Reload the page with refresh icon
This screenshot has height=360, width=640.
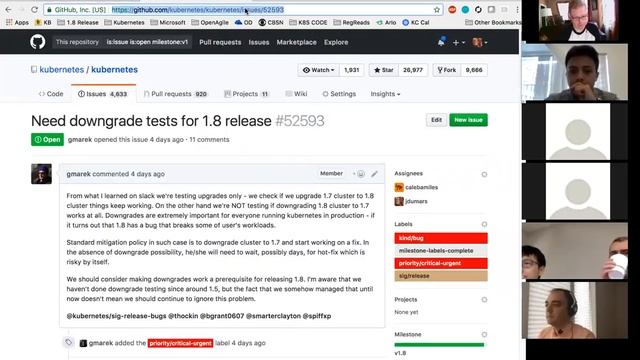pos(34,9)
